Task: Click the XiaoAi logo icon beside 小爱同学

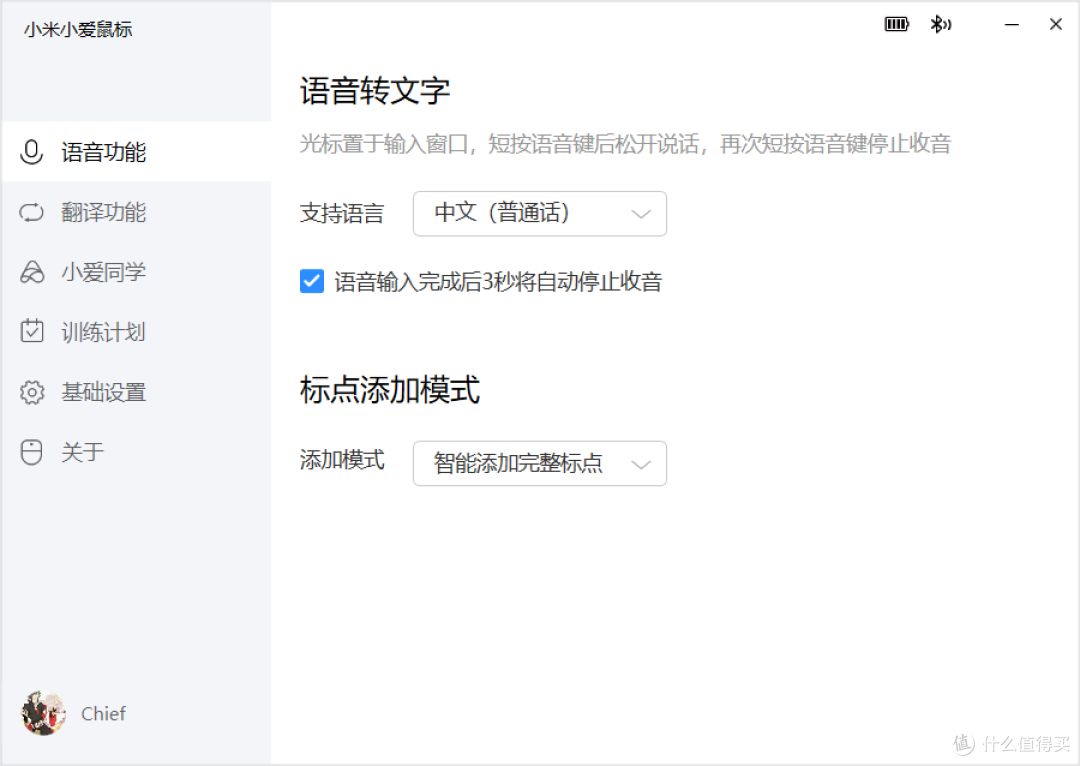Action: coord(32,272)
